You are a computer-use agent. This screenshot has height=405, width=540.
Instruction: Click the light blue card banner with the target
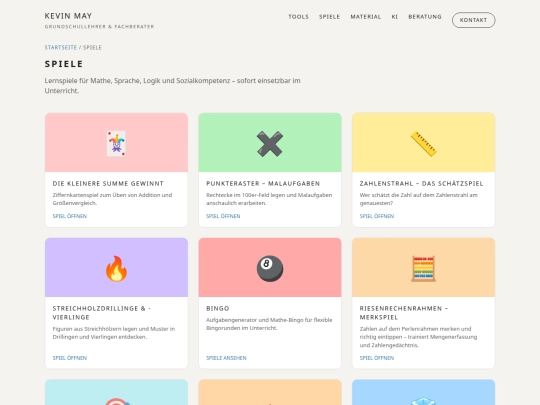coord(116,392)
